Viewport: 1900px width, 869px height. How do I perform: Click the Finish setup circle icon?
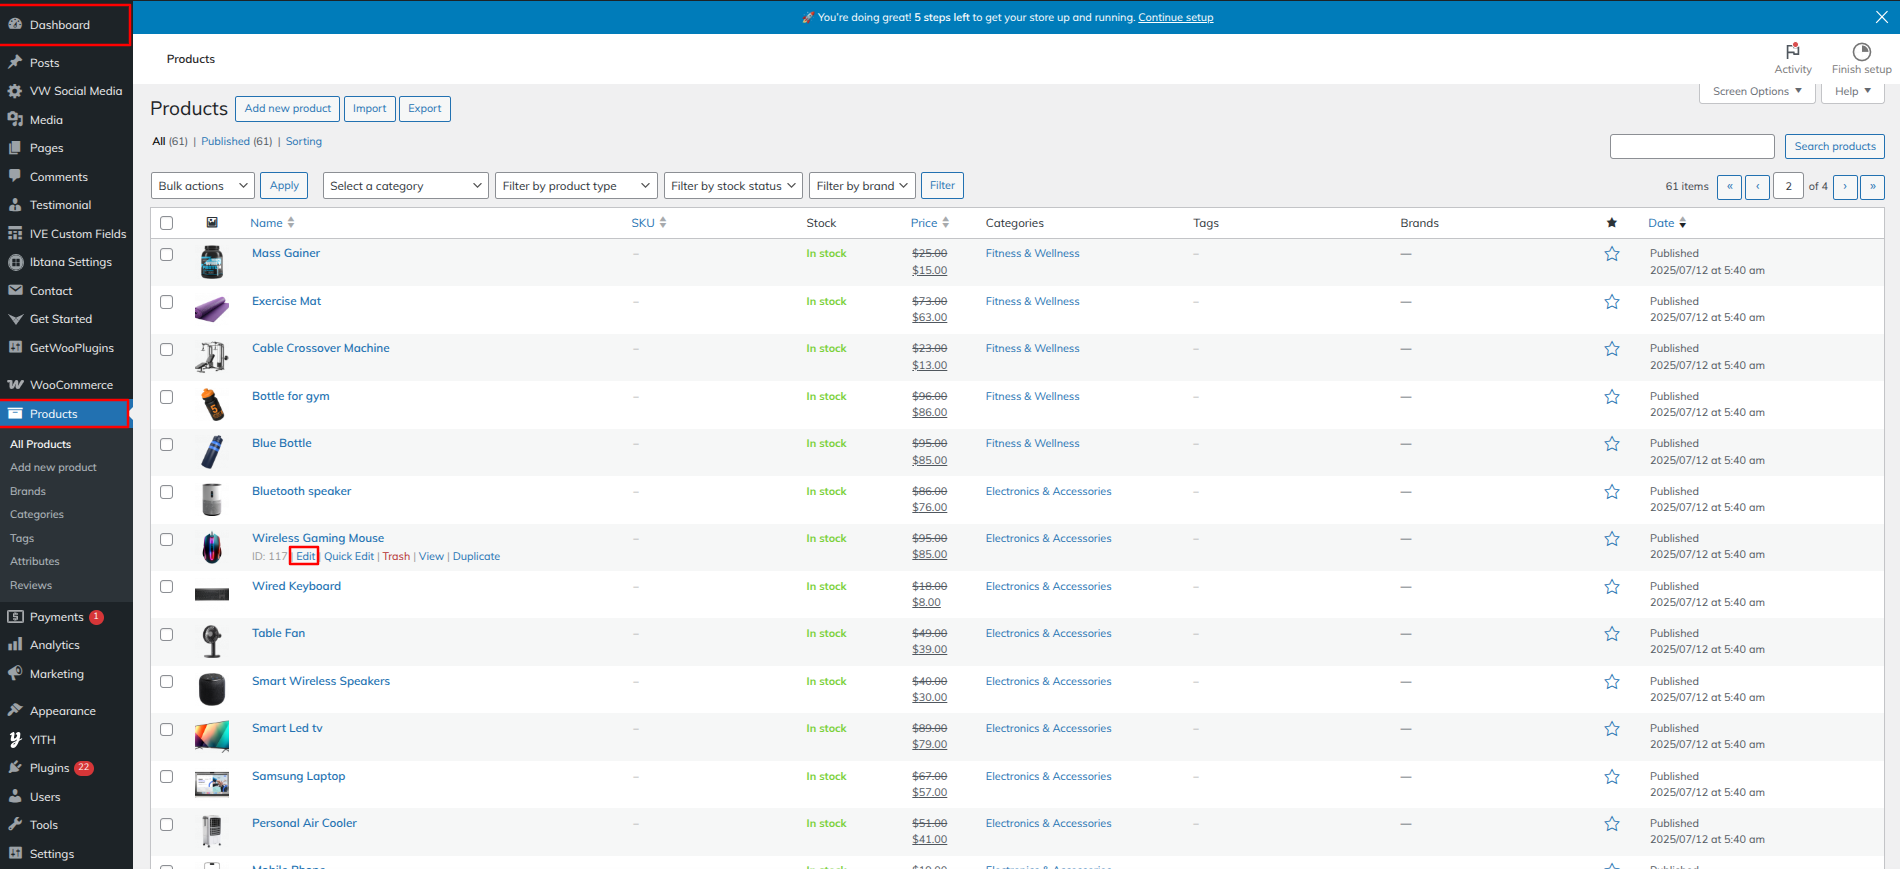[x=1861, y=52]
